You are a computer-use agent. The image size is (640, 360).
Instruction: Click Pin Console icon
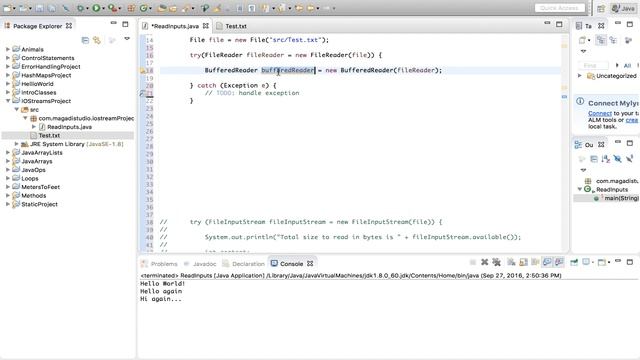tap(574, 262)
